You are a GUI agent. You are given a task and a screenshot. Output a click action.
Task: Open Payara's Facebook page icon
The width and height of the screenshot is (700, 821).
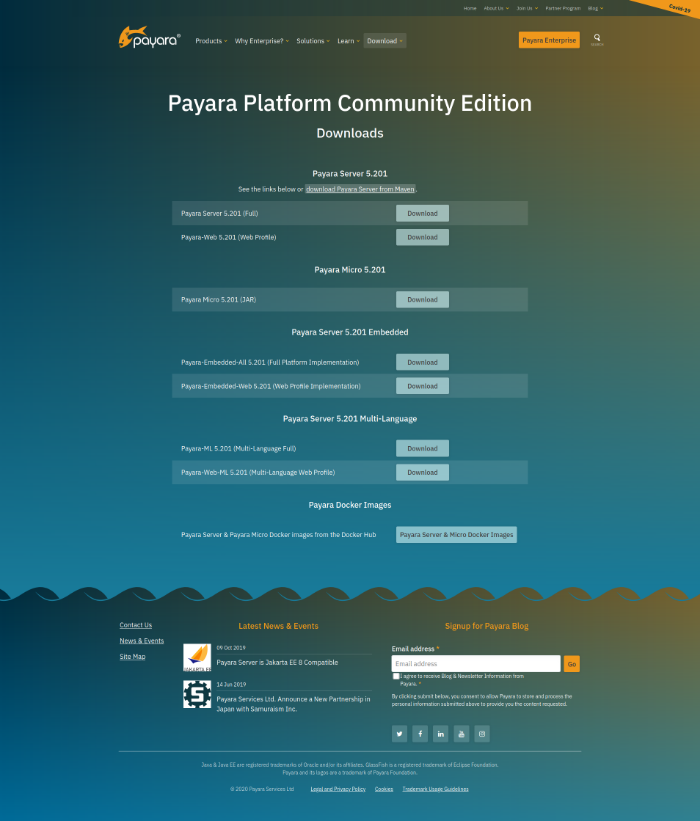(420, 734)
